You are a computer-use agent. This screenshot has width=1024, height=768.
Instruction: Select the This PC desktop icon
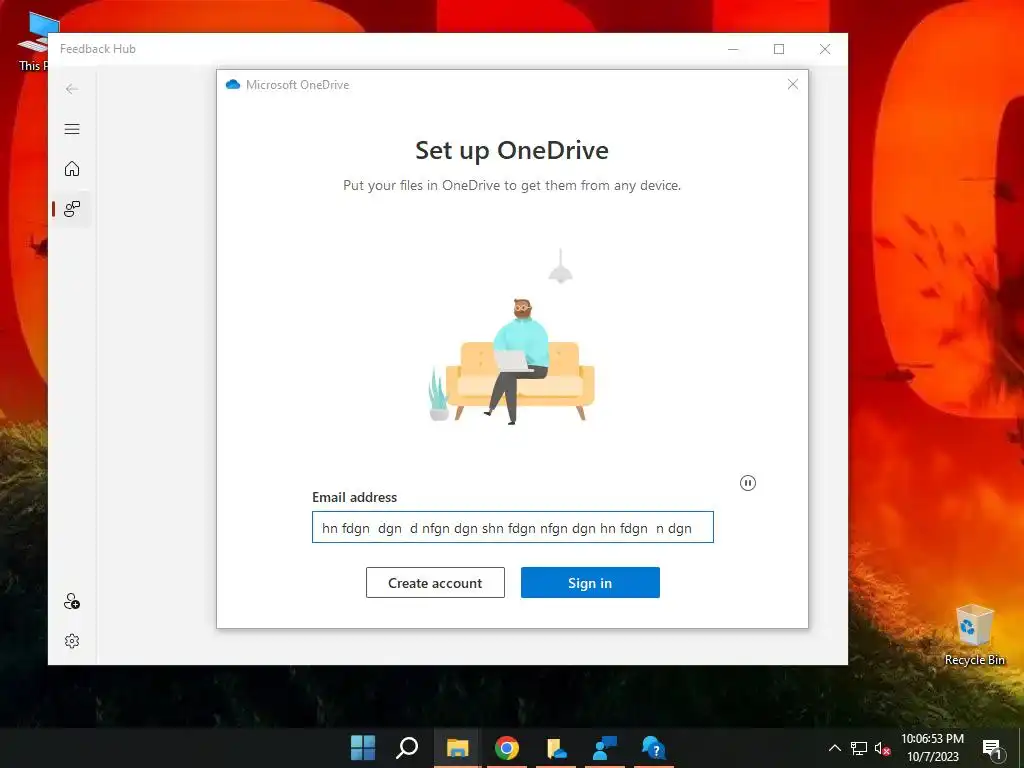tap(34, 42)
